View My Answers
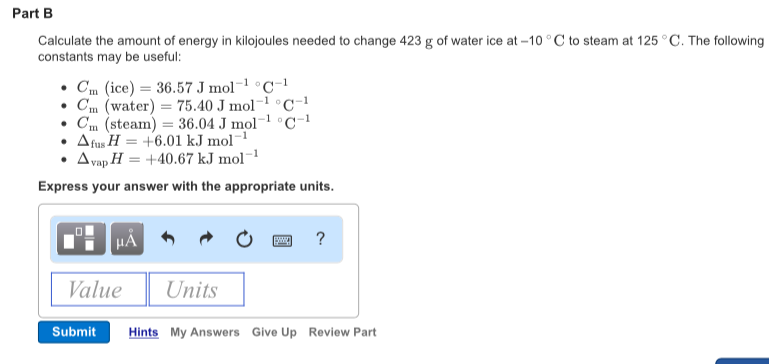The height and width of the screenshot is (364, 769). [x=205, y=332]
